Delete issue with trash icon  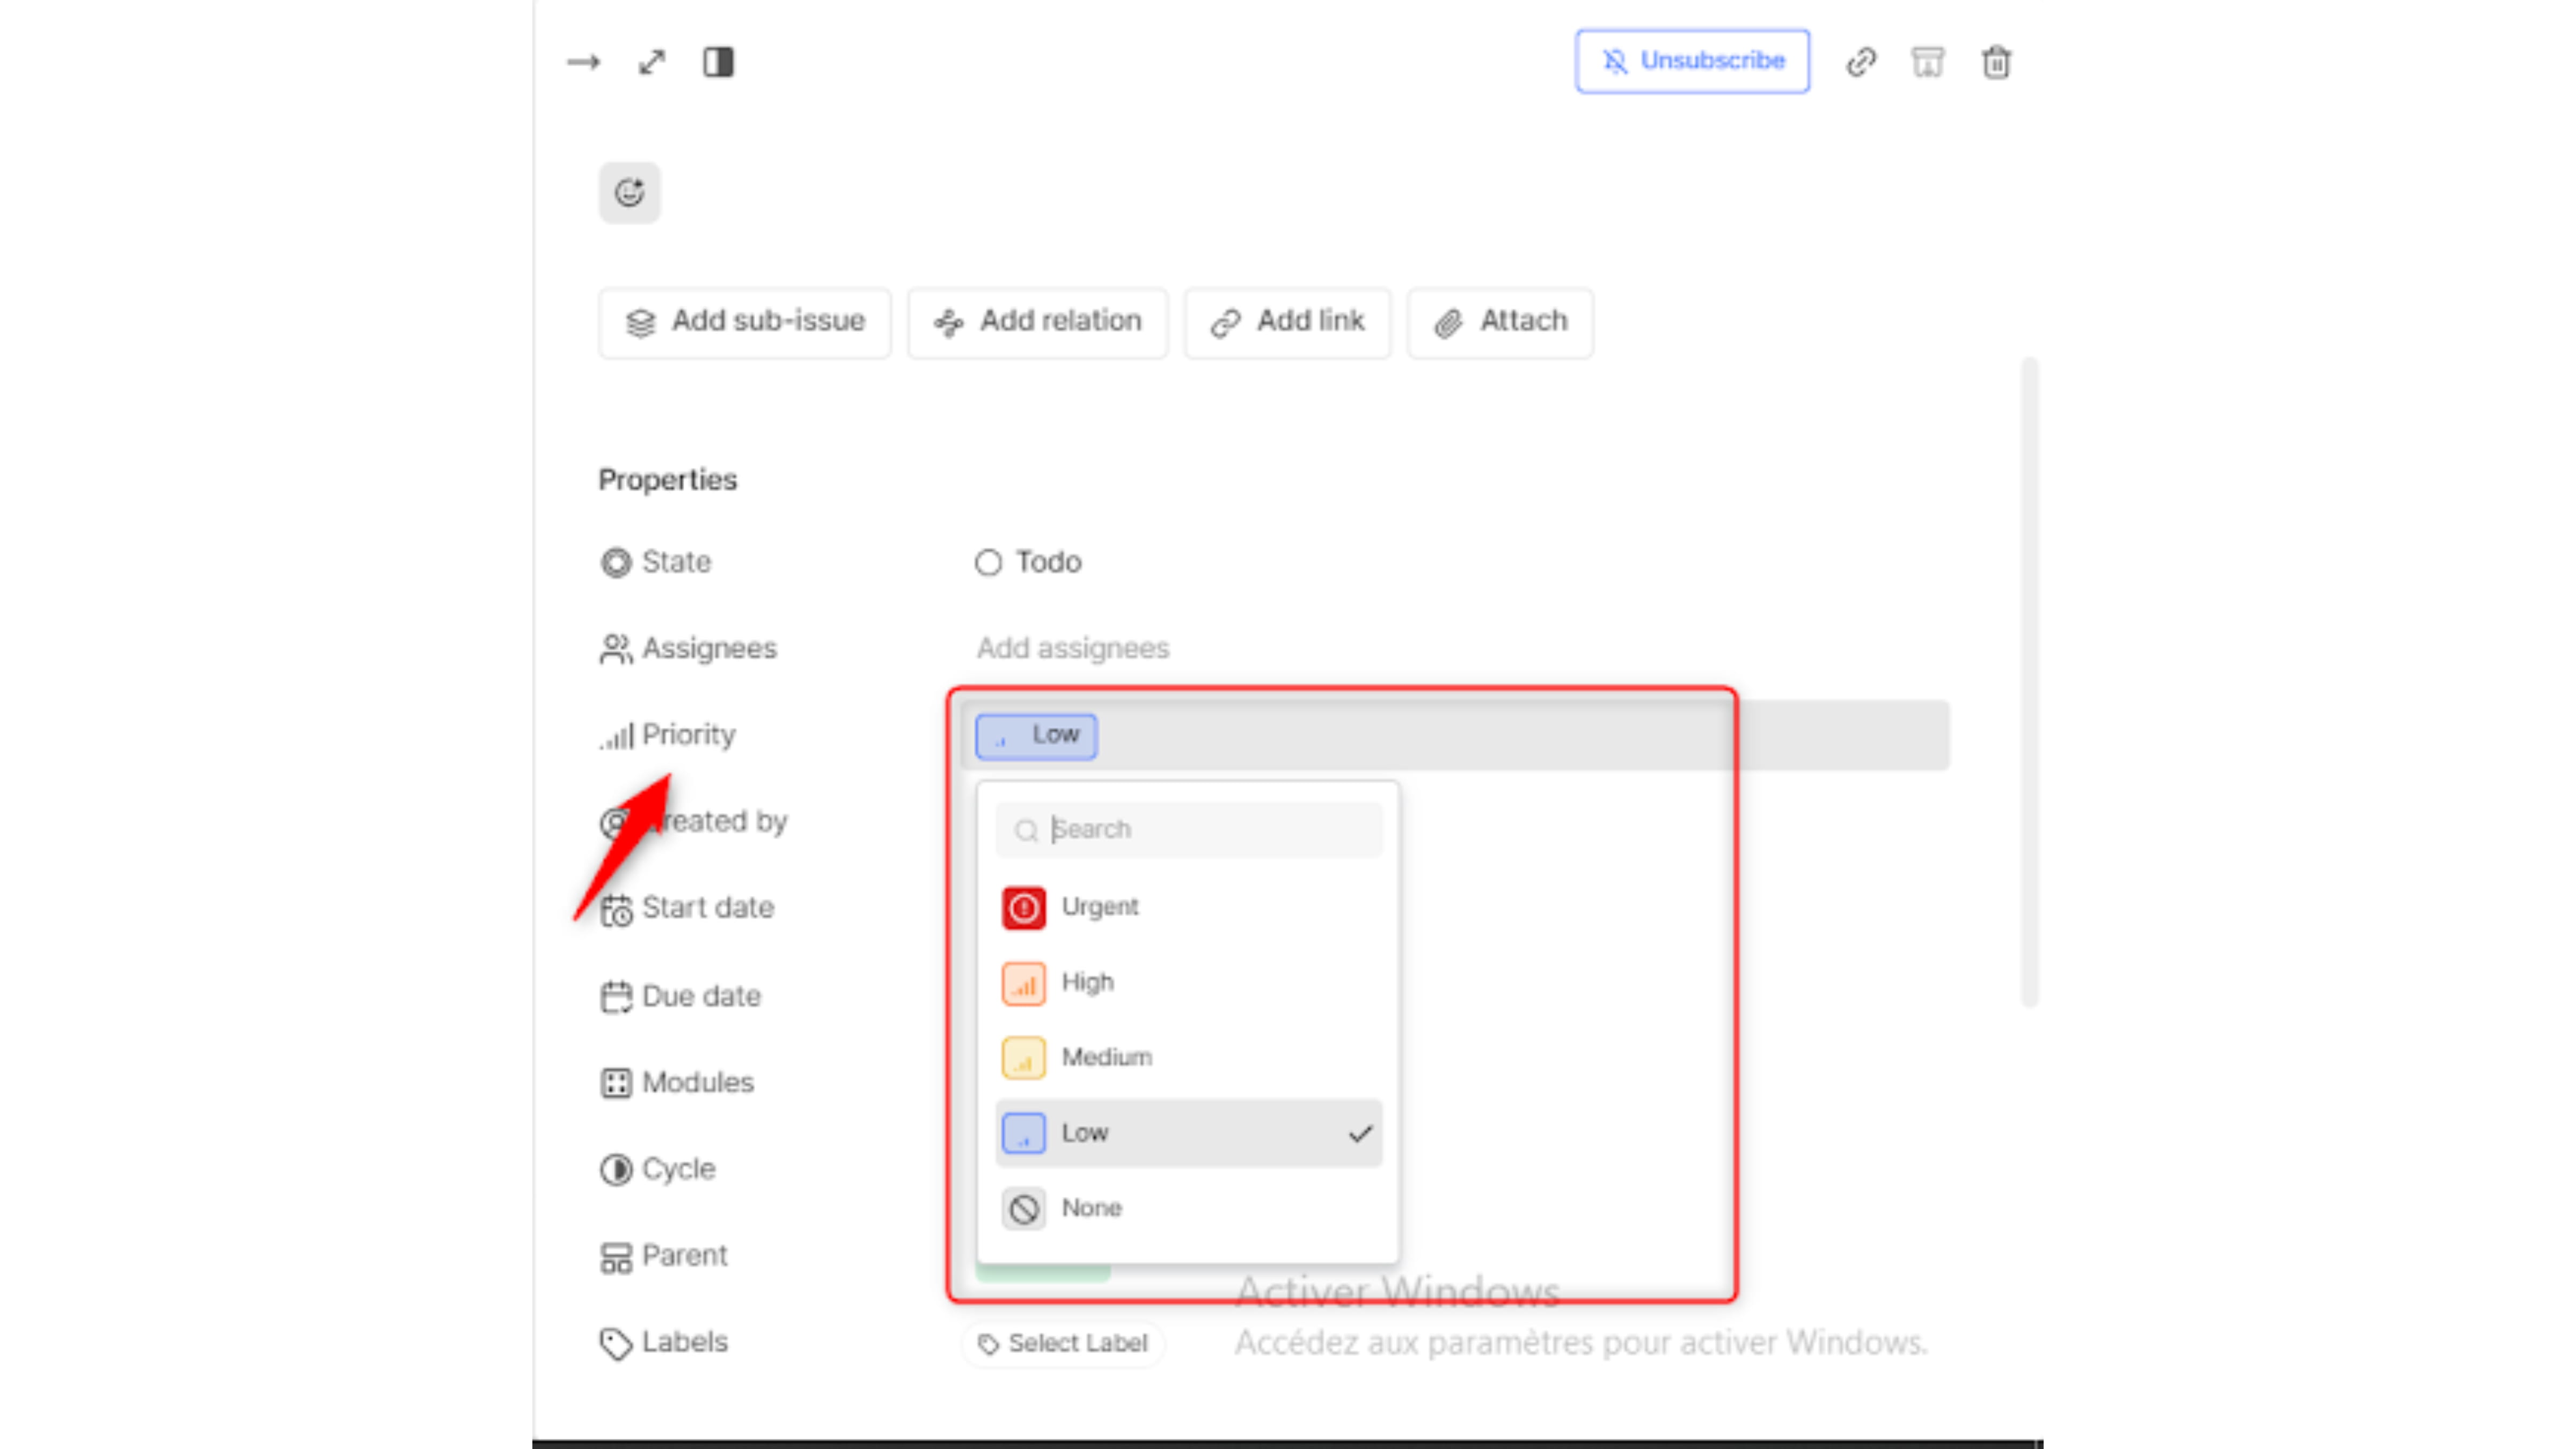pyautogui.click(x=1996, y=62)
